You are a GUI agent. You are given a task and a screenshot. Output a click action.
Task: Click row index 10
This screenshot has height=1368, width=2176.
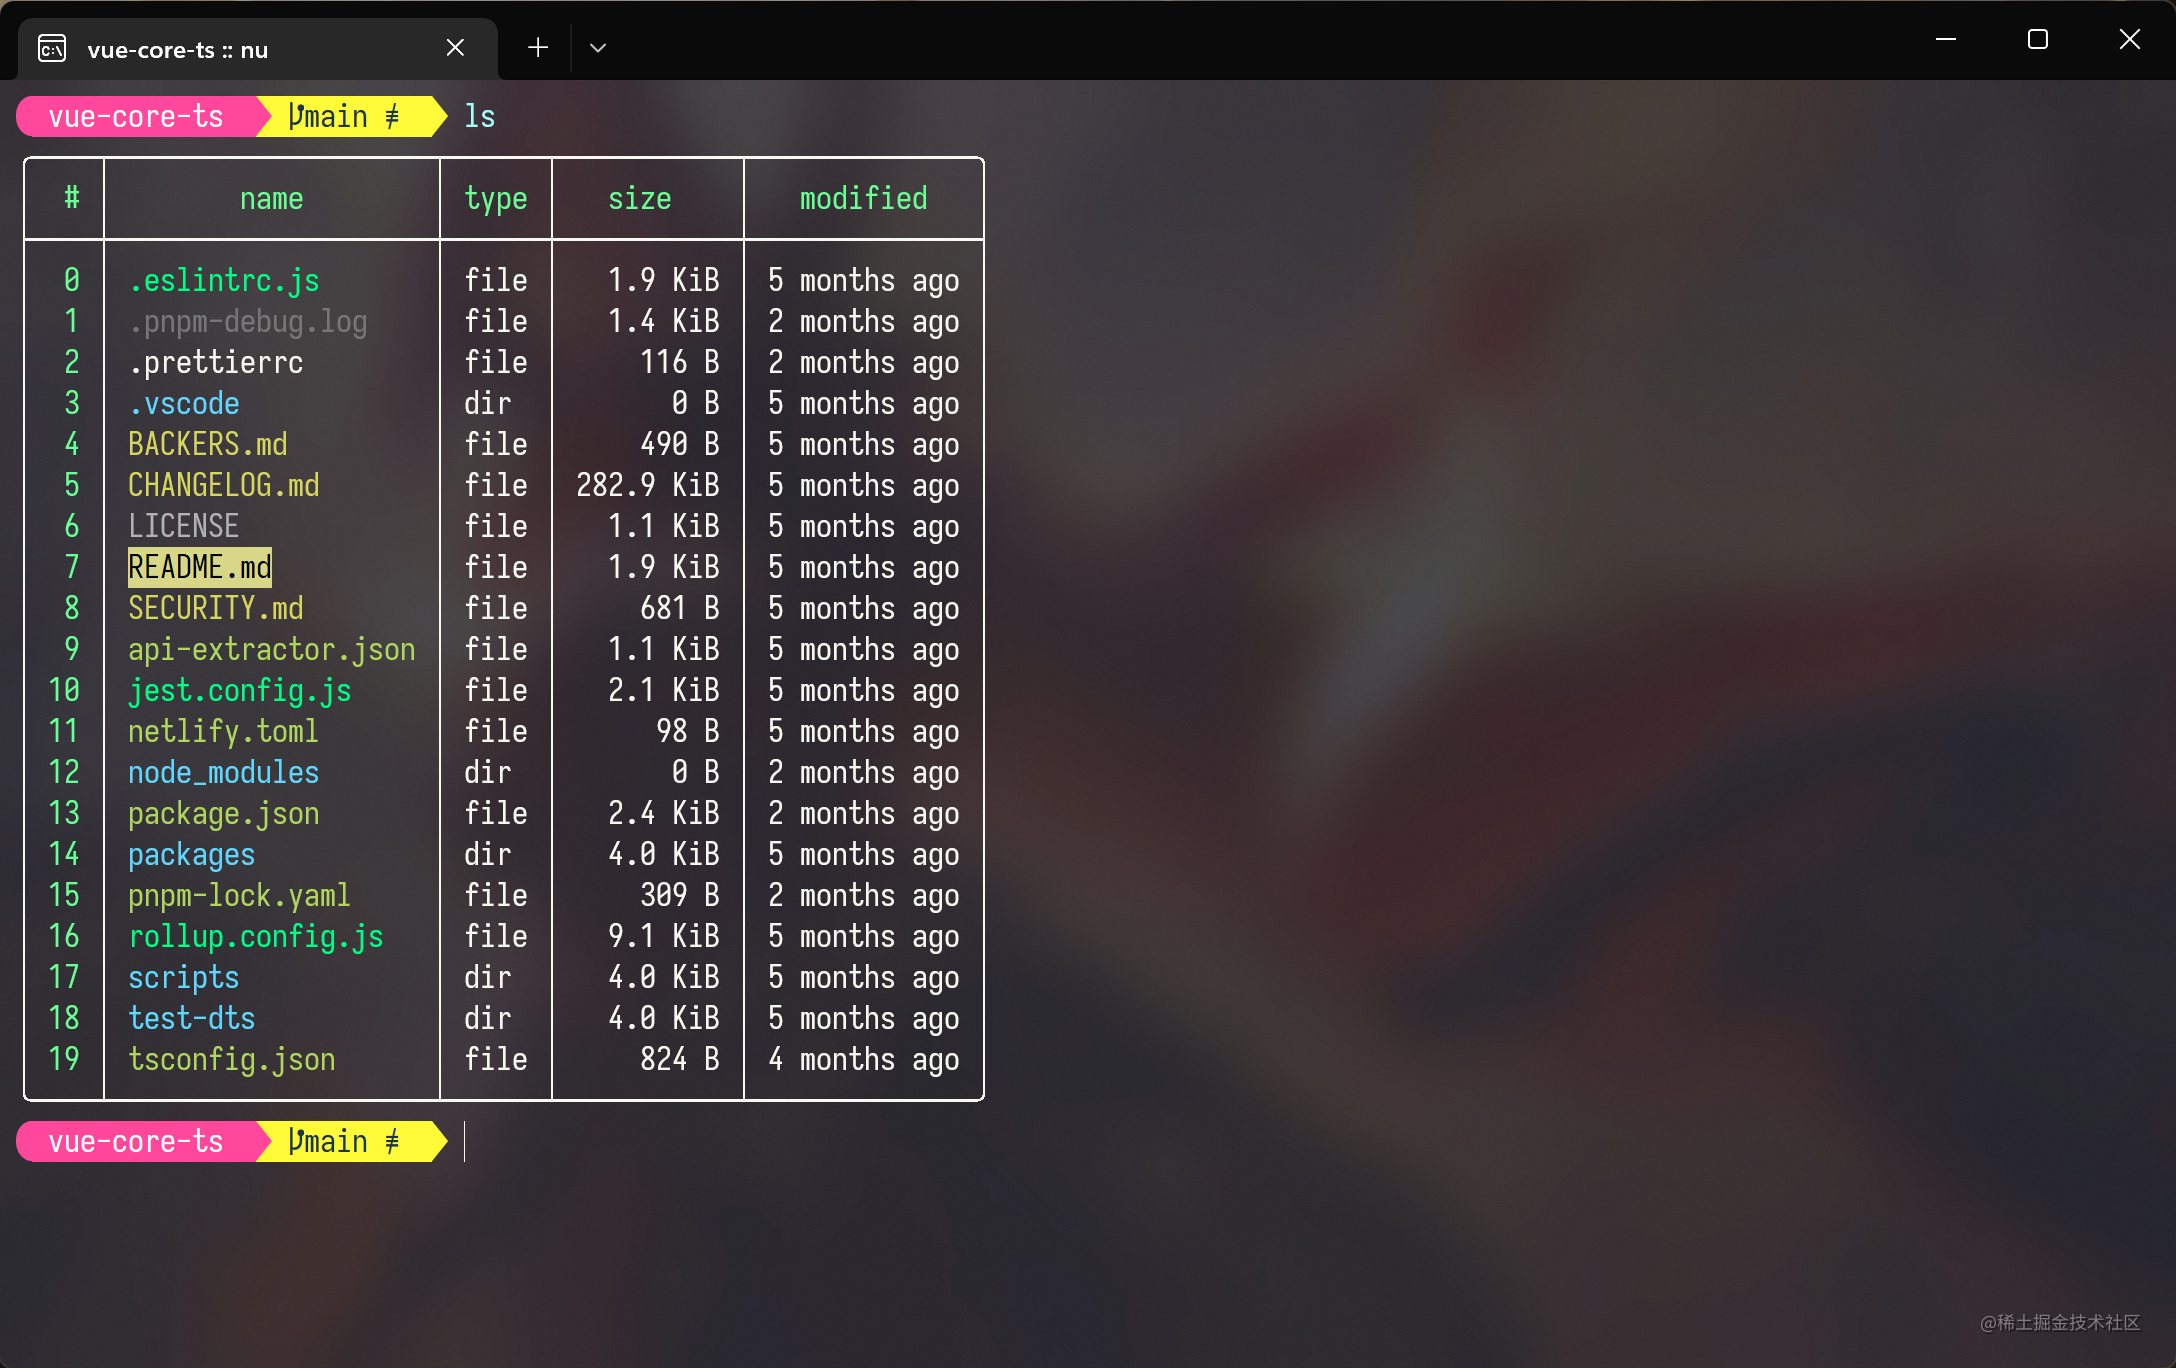(x=64, y=691)
